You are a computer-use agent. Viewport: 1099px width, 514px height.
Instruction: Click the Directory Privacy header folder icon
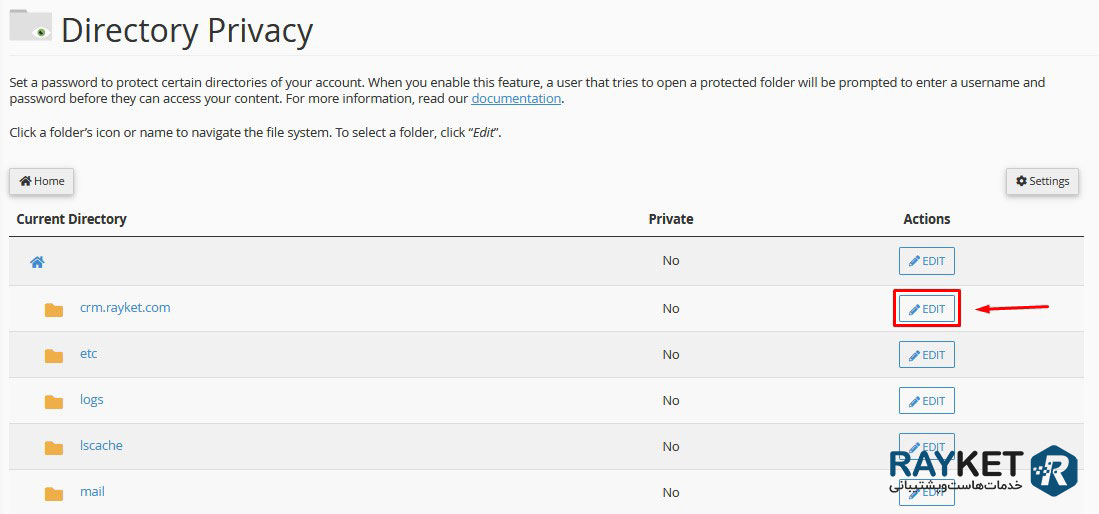pos(30,27)
